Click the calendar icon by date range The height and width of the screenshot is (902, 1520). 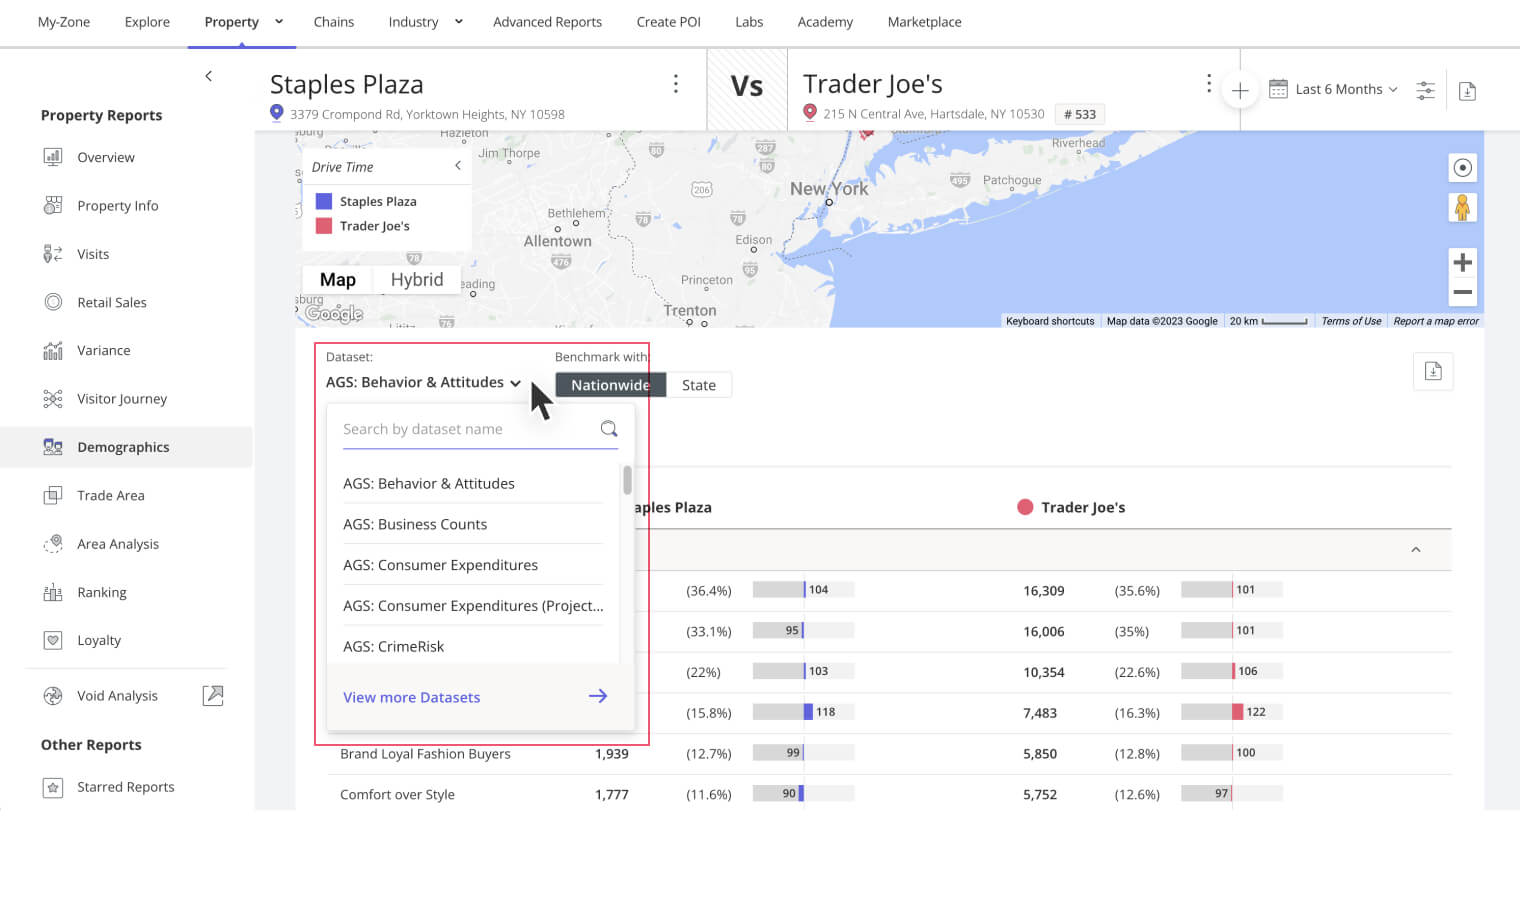coord(1278,89)
